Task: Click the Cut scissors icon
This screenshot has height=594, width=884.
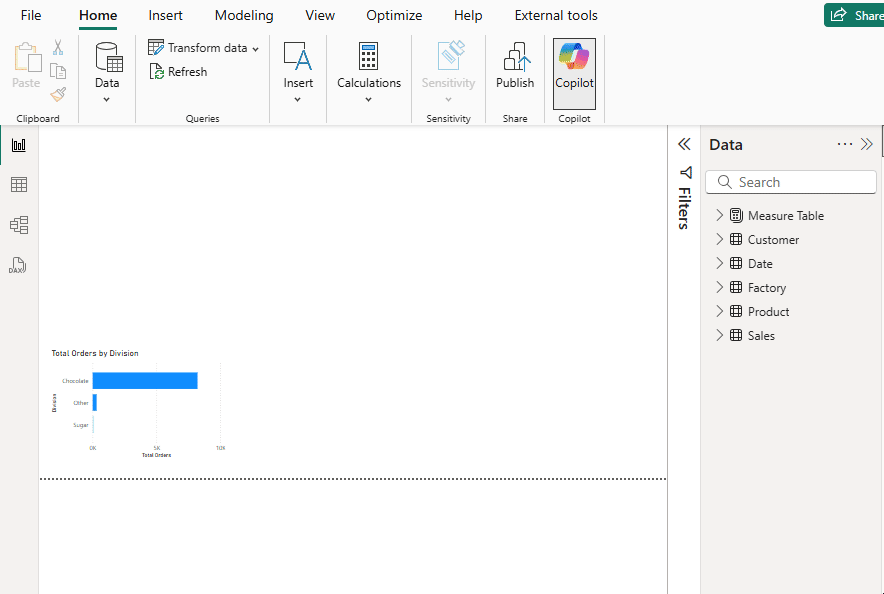Action: [58, 47]
